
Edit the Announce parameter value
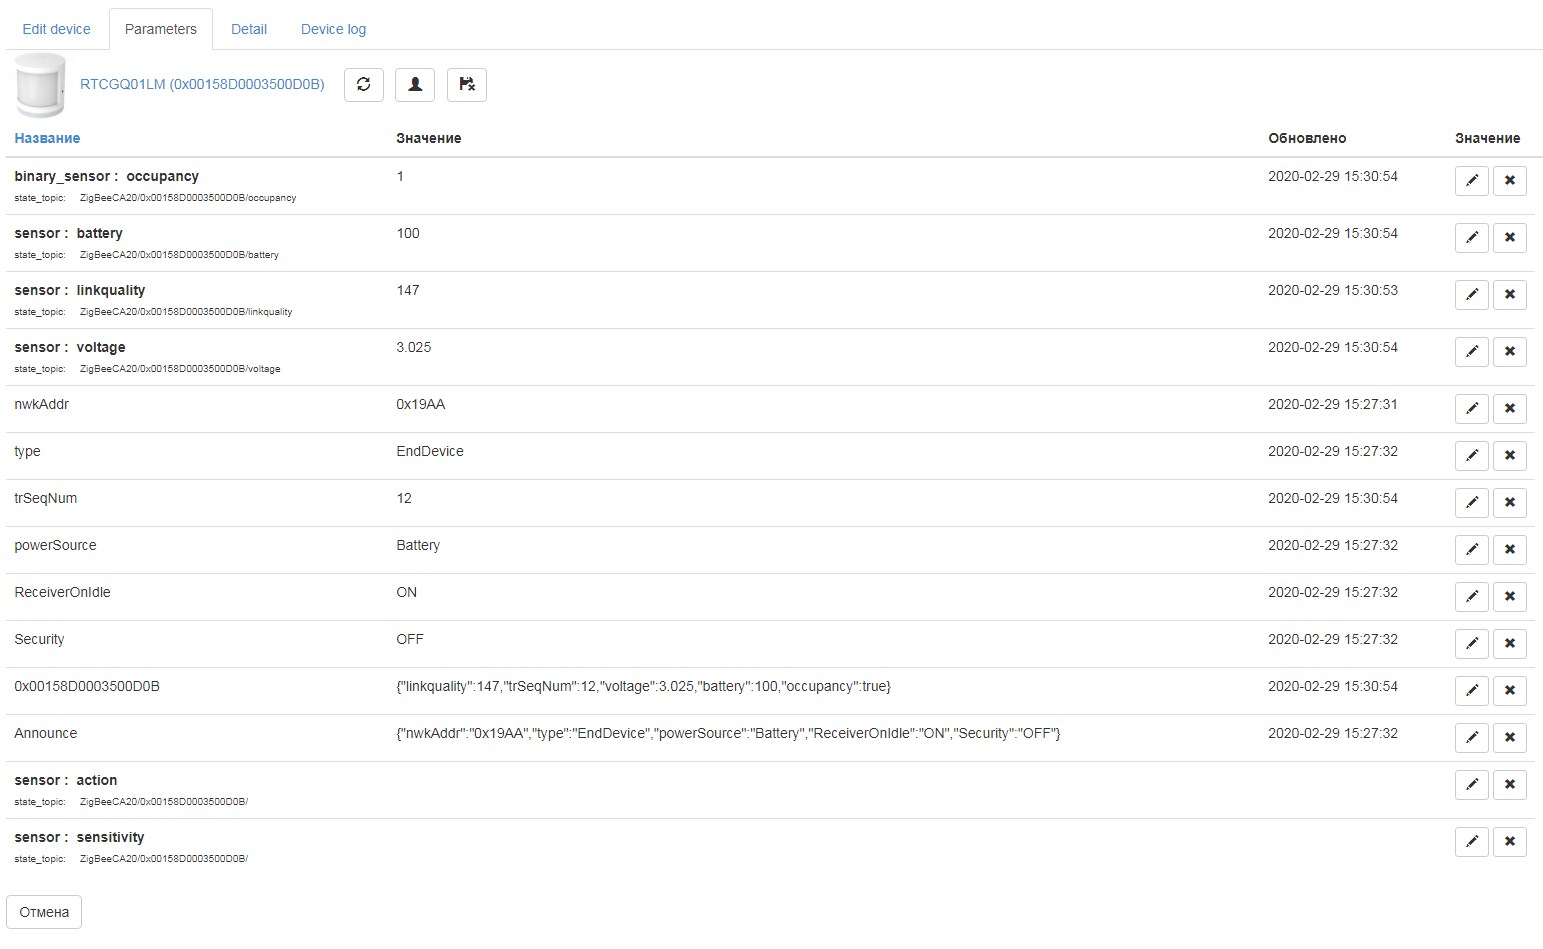(x=1470, y=738)
